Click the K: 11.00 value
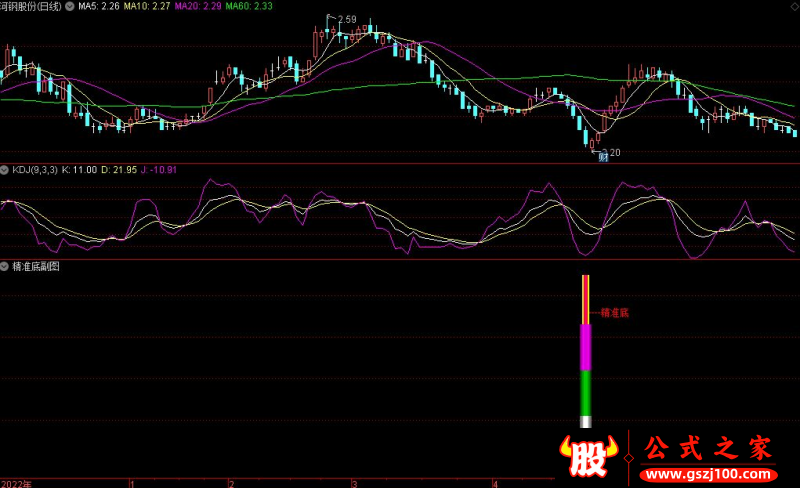The height and width of the screenshot is (488, 800). coord(79,169)
